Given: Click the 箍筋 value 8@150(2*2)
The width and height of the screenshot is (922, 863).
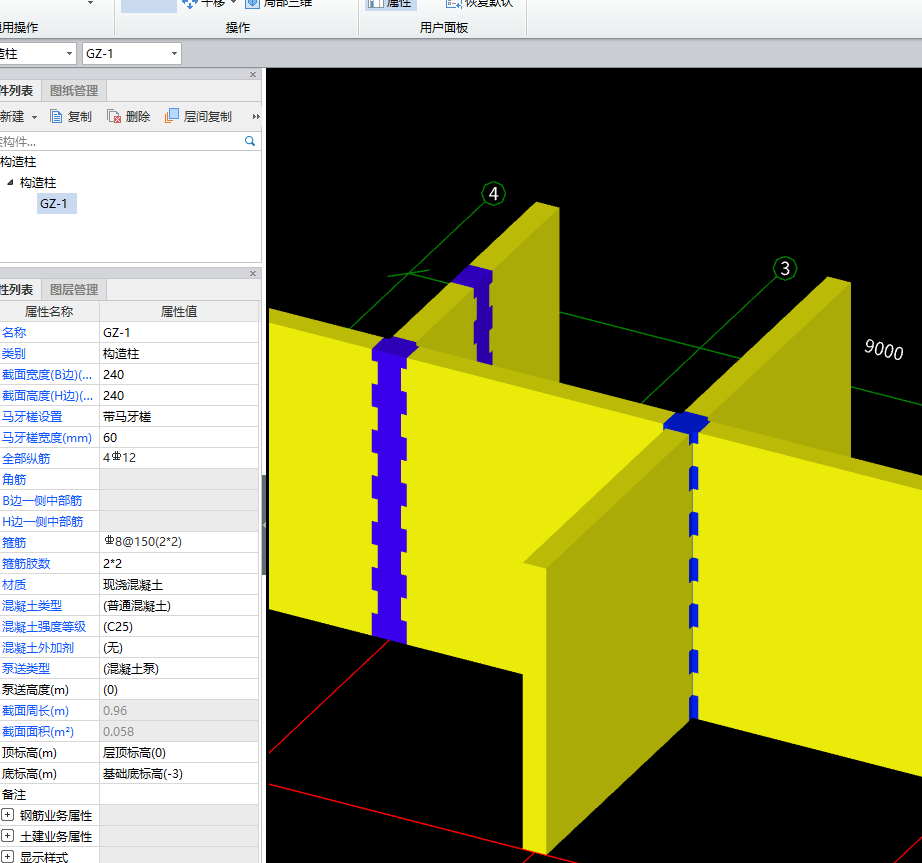Looking at the screenshot, I should (x=179, y=541).
